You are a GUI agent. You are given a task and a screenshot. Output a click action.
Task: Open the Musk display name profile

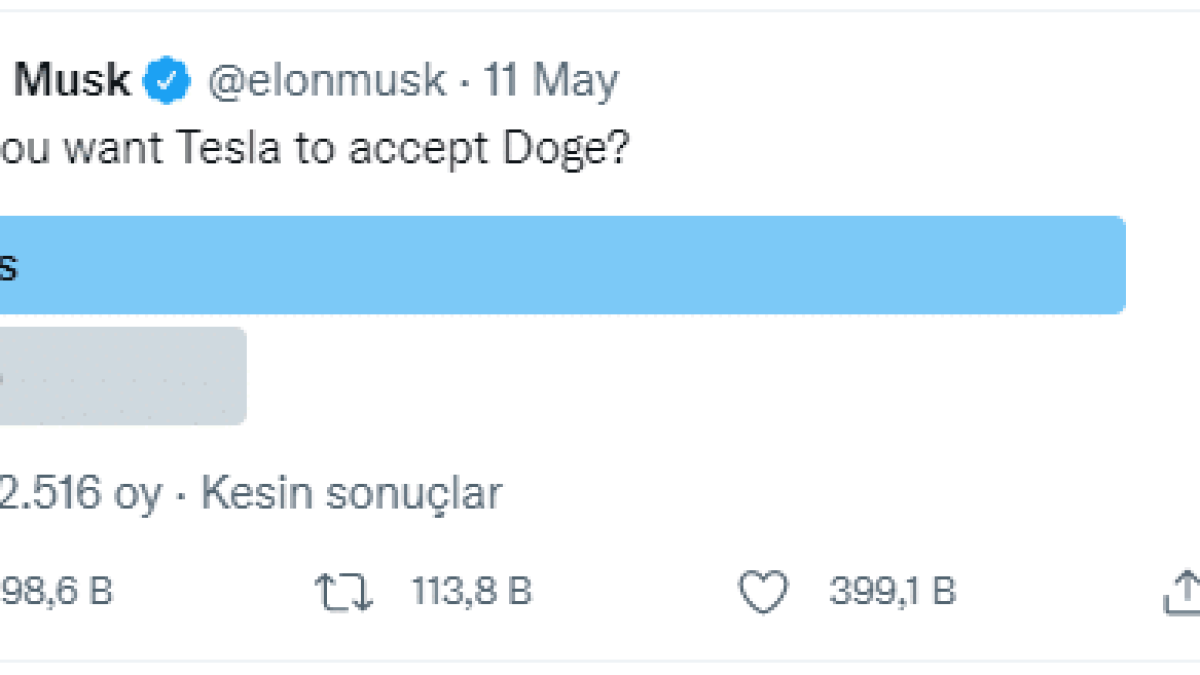coord(72,80)
